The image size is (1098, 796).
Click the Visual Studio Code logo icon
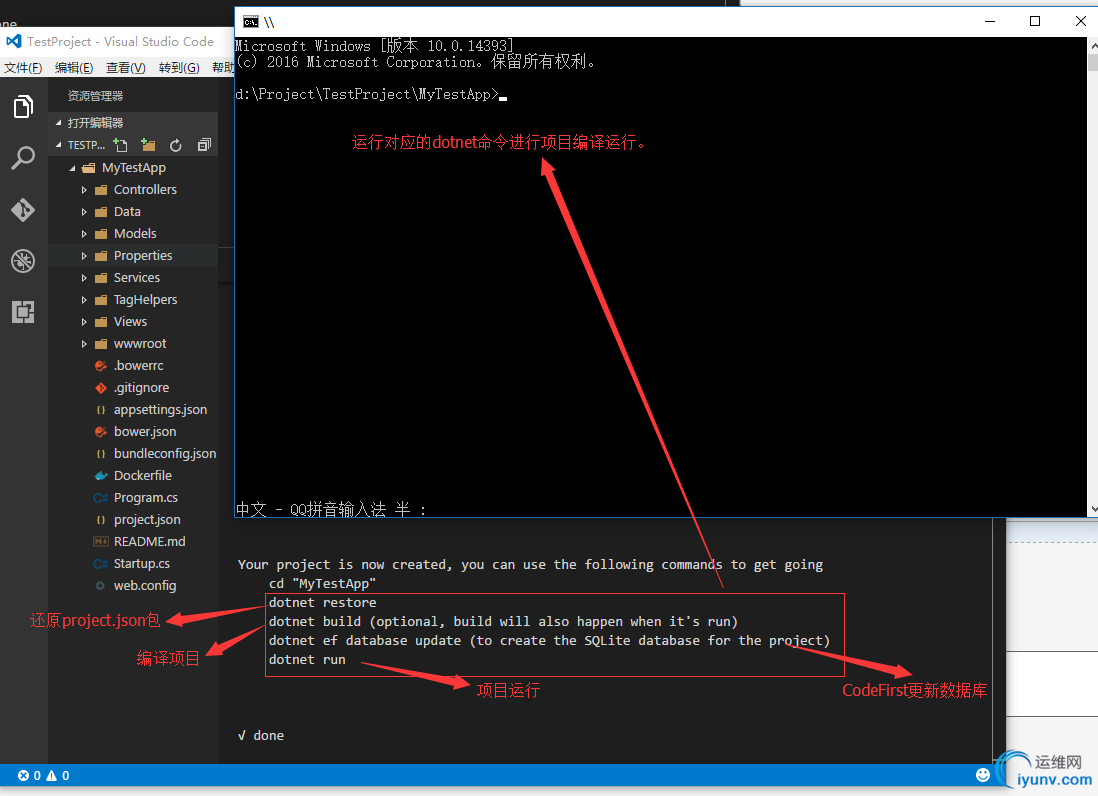click(14, 41)
